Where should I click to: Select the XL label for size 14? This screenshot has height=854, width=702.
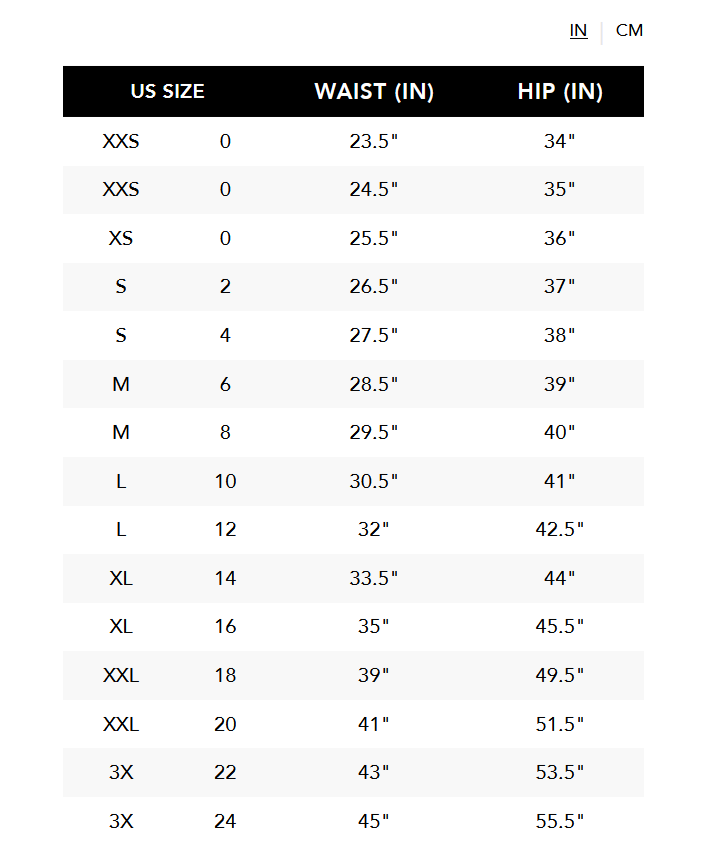point(121,578)
